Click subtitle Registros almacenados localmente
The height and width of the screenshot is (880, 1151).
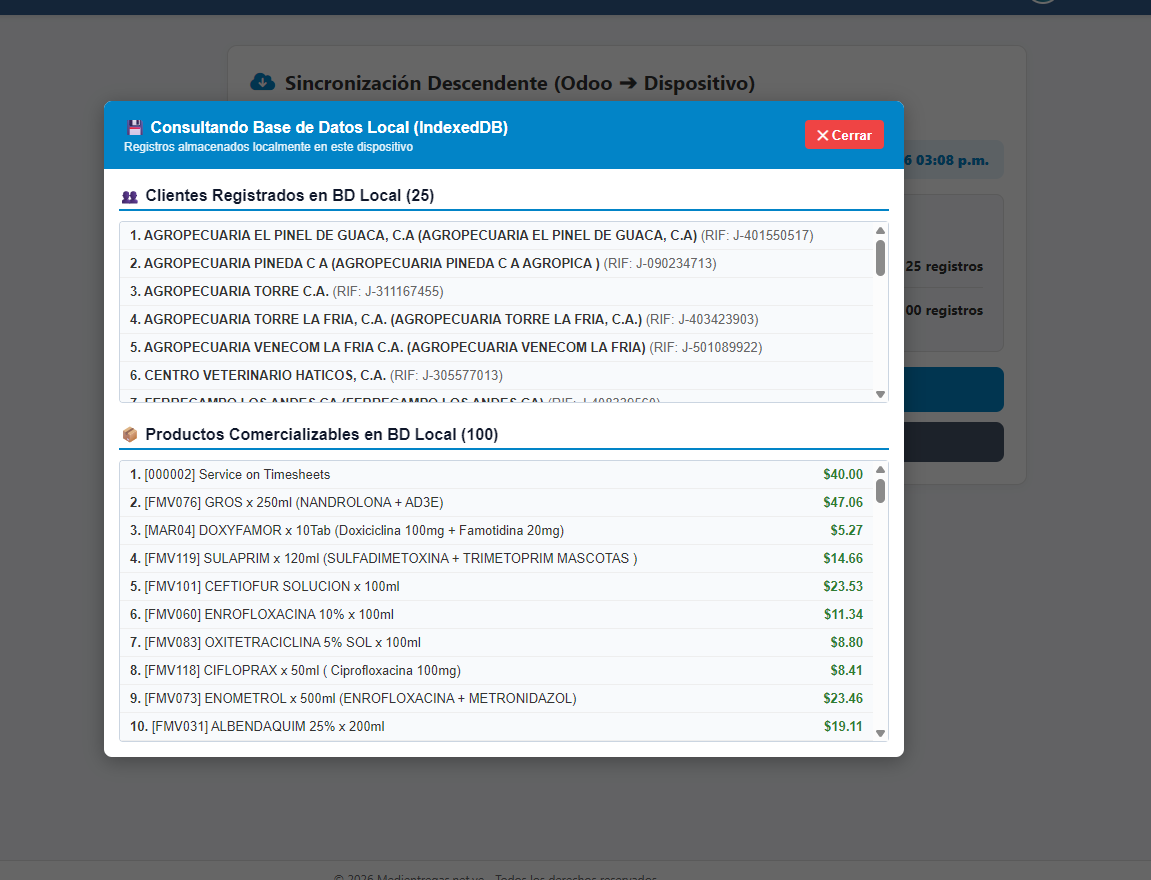[268, 147]
